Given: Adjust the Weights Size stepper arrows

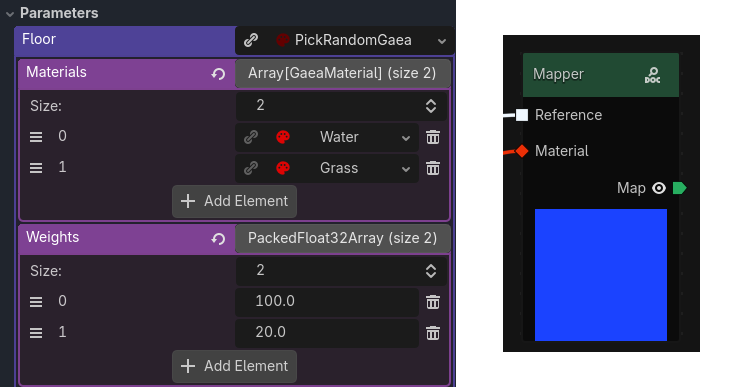Looking at the screenshot, I should 431,271.
